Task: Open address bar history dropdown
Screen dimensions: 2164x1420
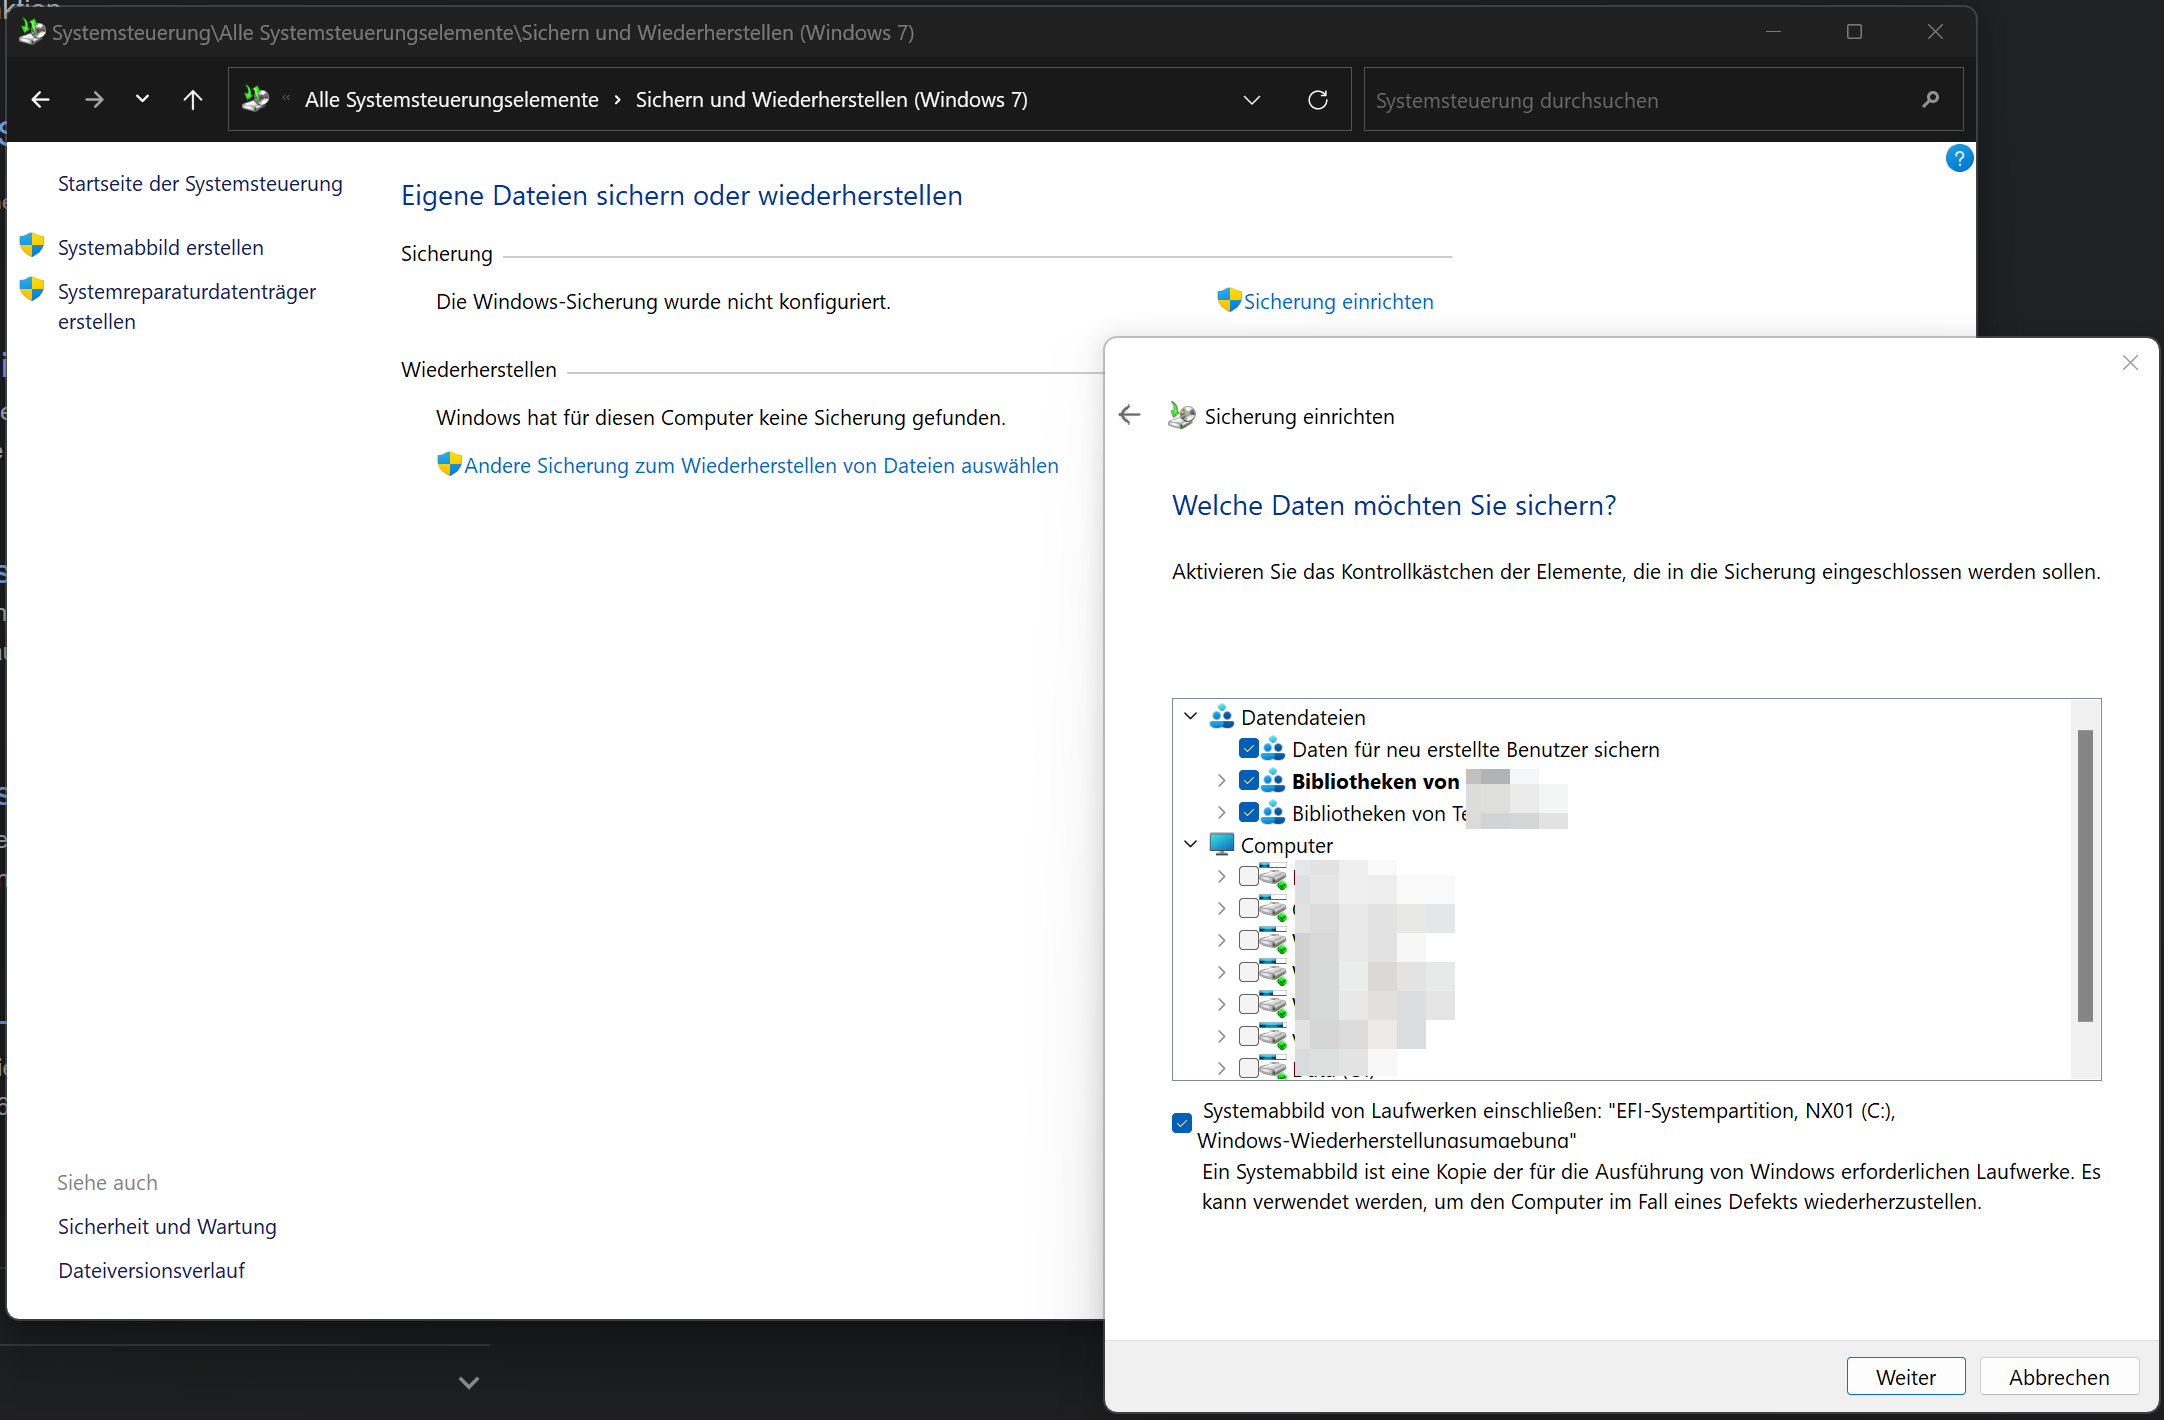Action: coord(1251,100)
